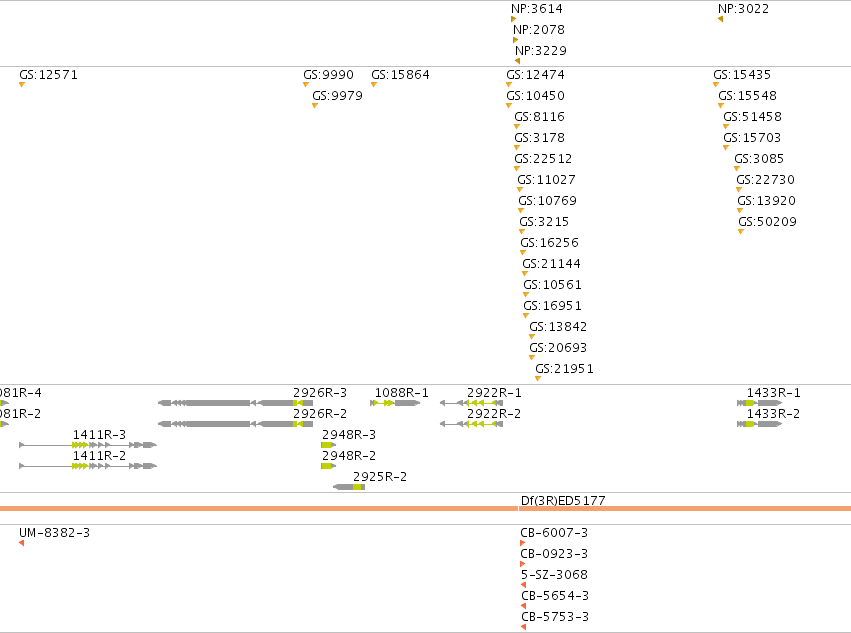Select the GS:3215 insertion label
Viewport: 851px width, 633px height.
[x=544, y=222]
